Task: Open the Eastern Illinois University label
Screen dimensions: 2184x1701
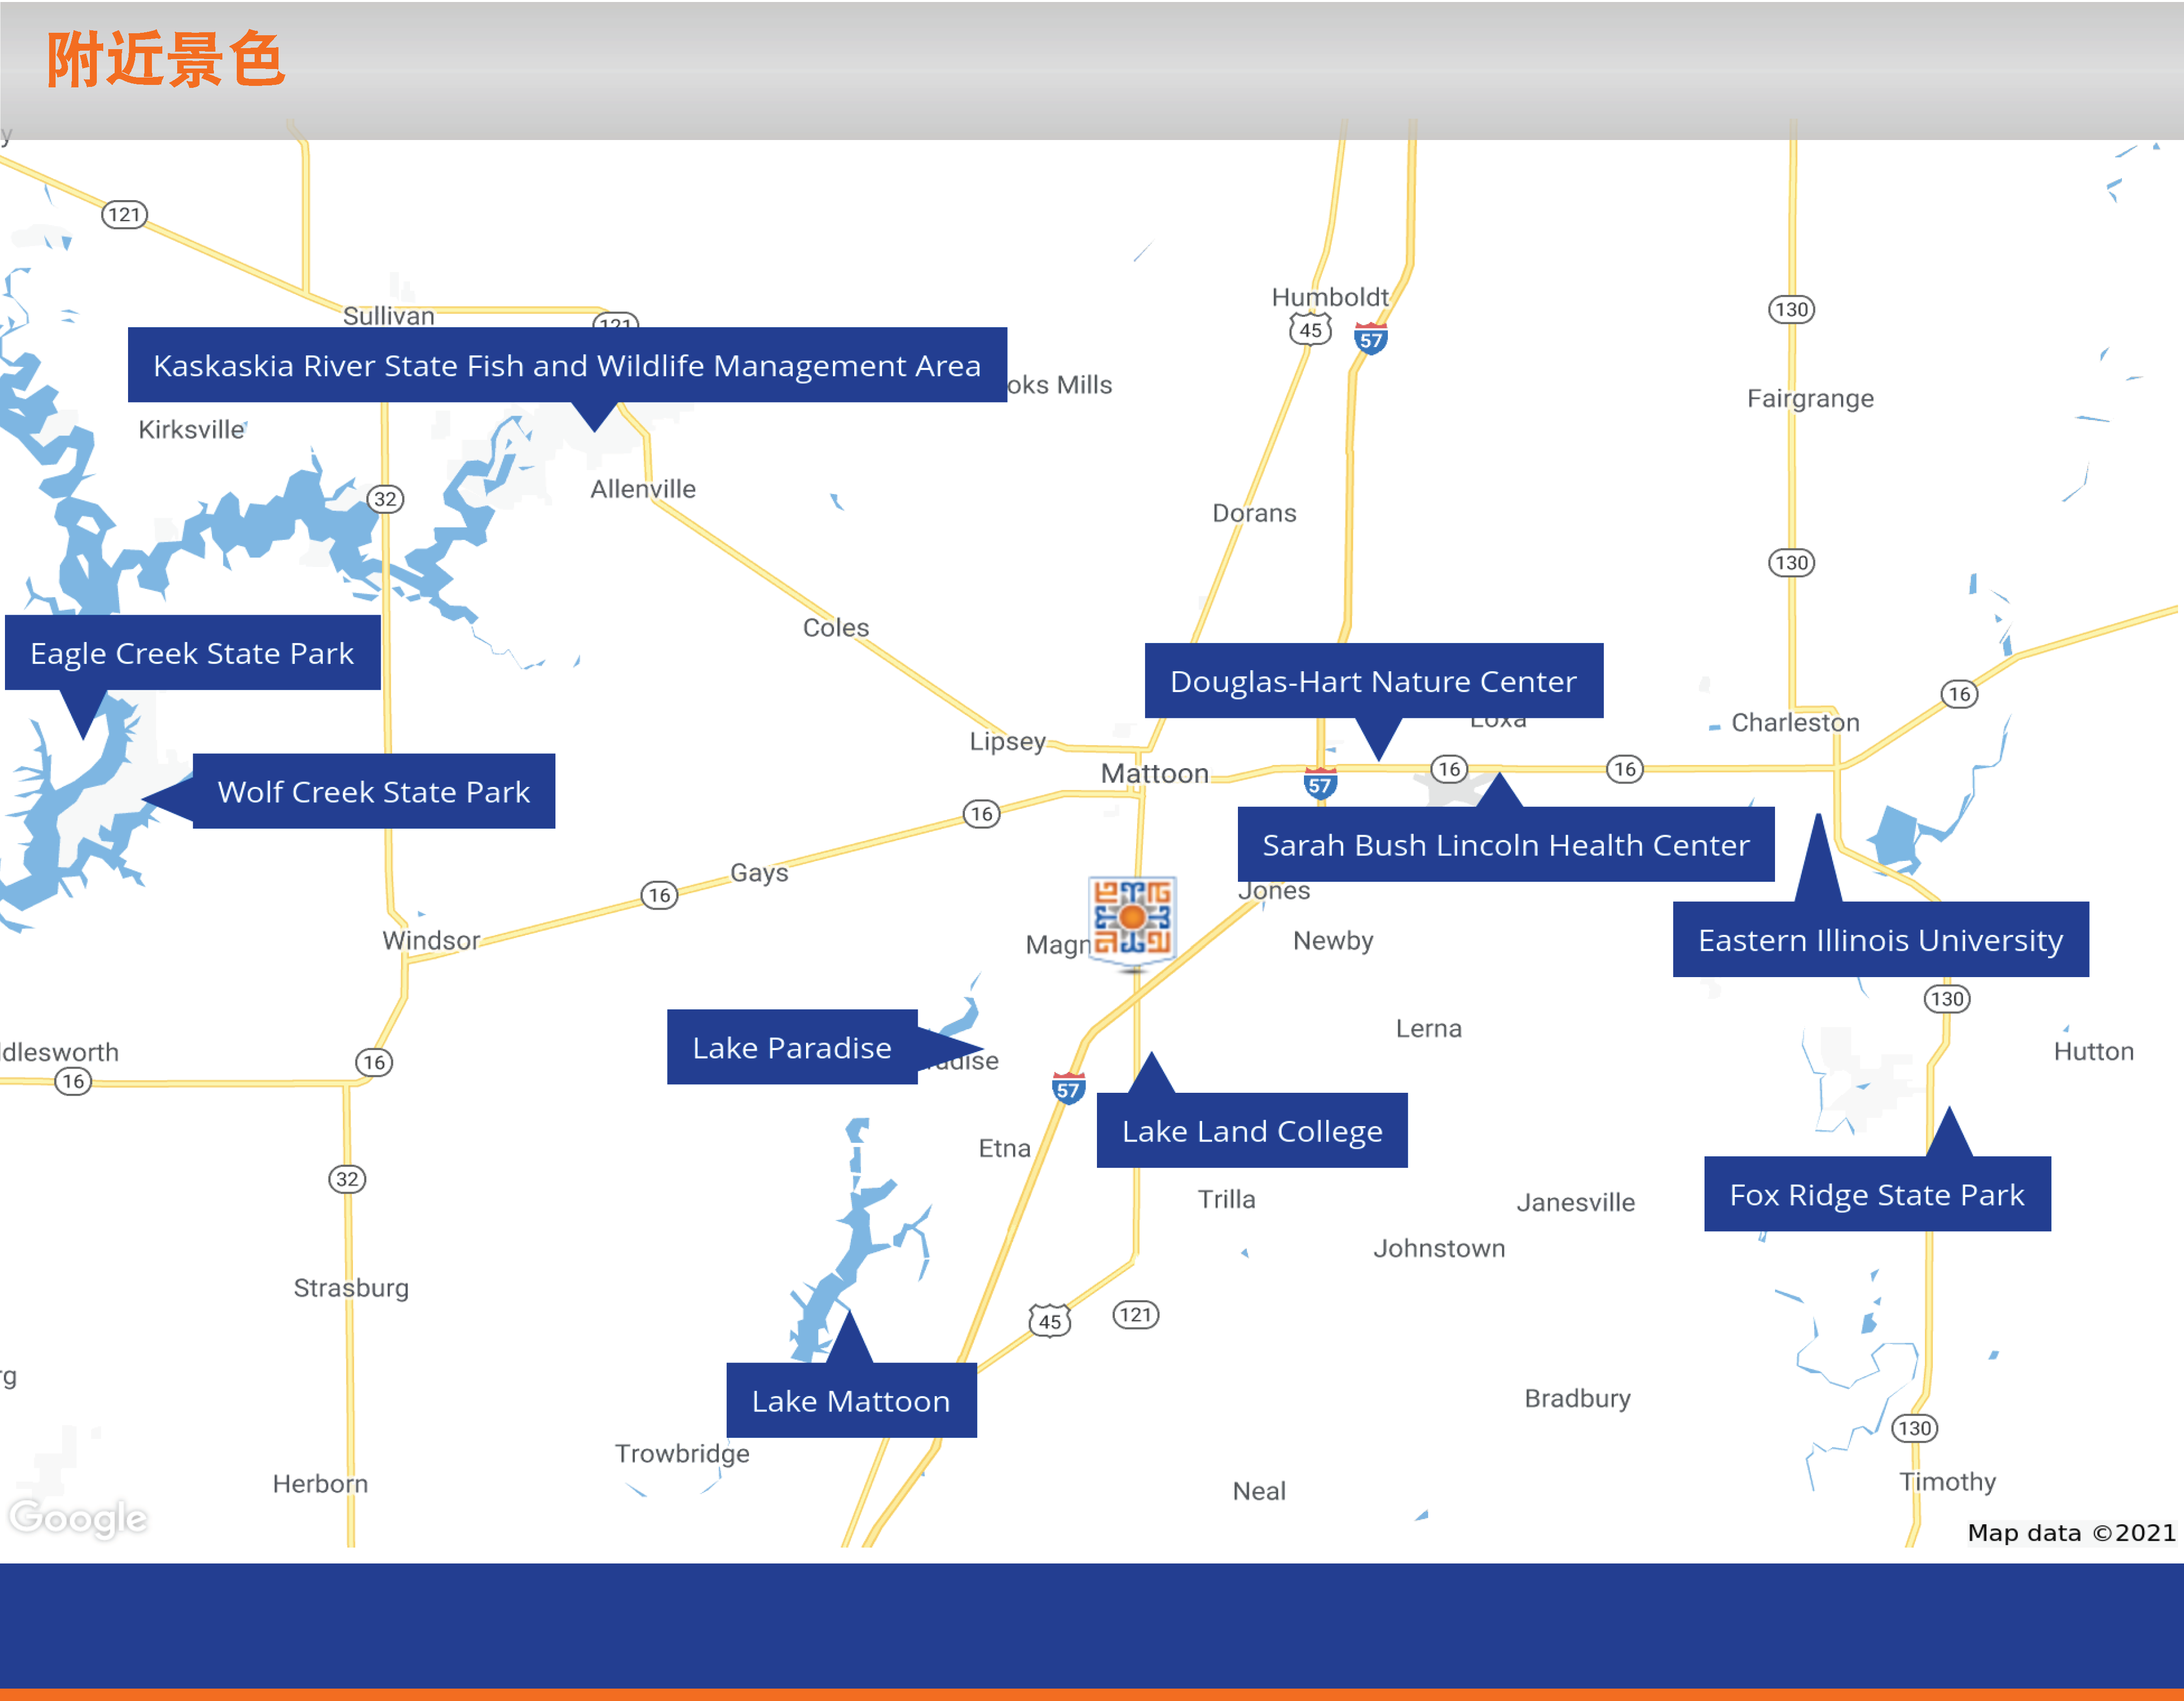Action: click(x=1880, y=940)
